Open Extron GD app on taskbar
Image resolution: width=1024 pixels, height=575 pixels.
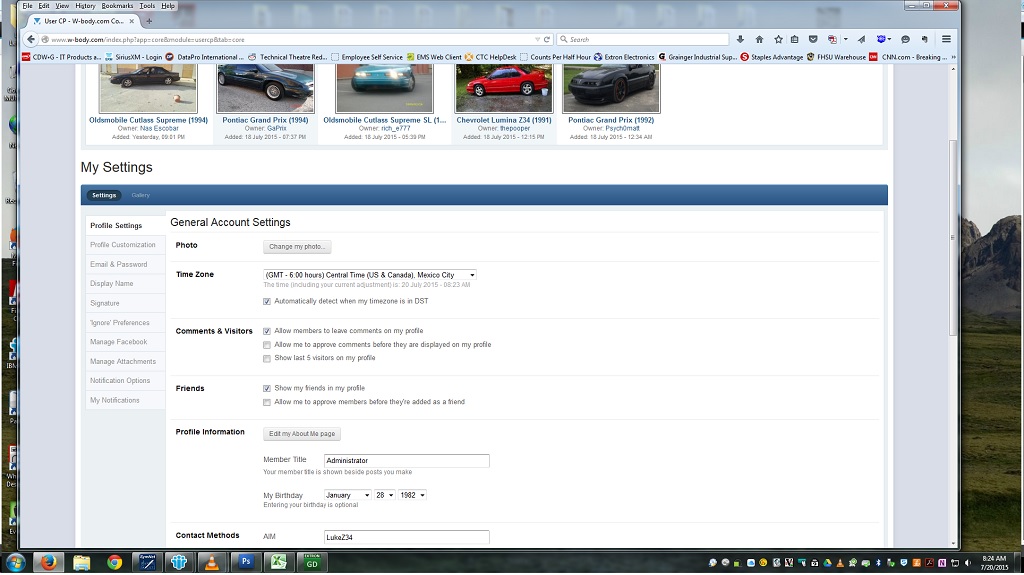(x=312, y=561)
